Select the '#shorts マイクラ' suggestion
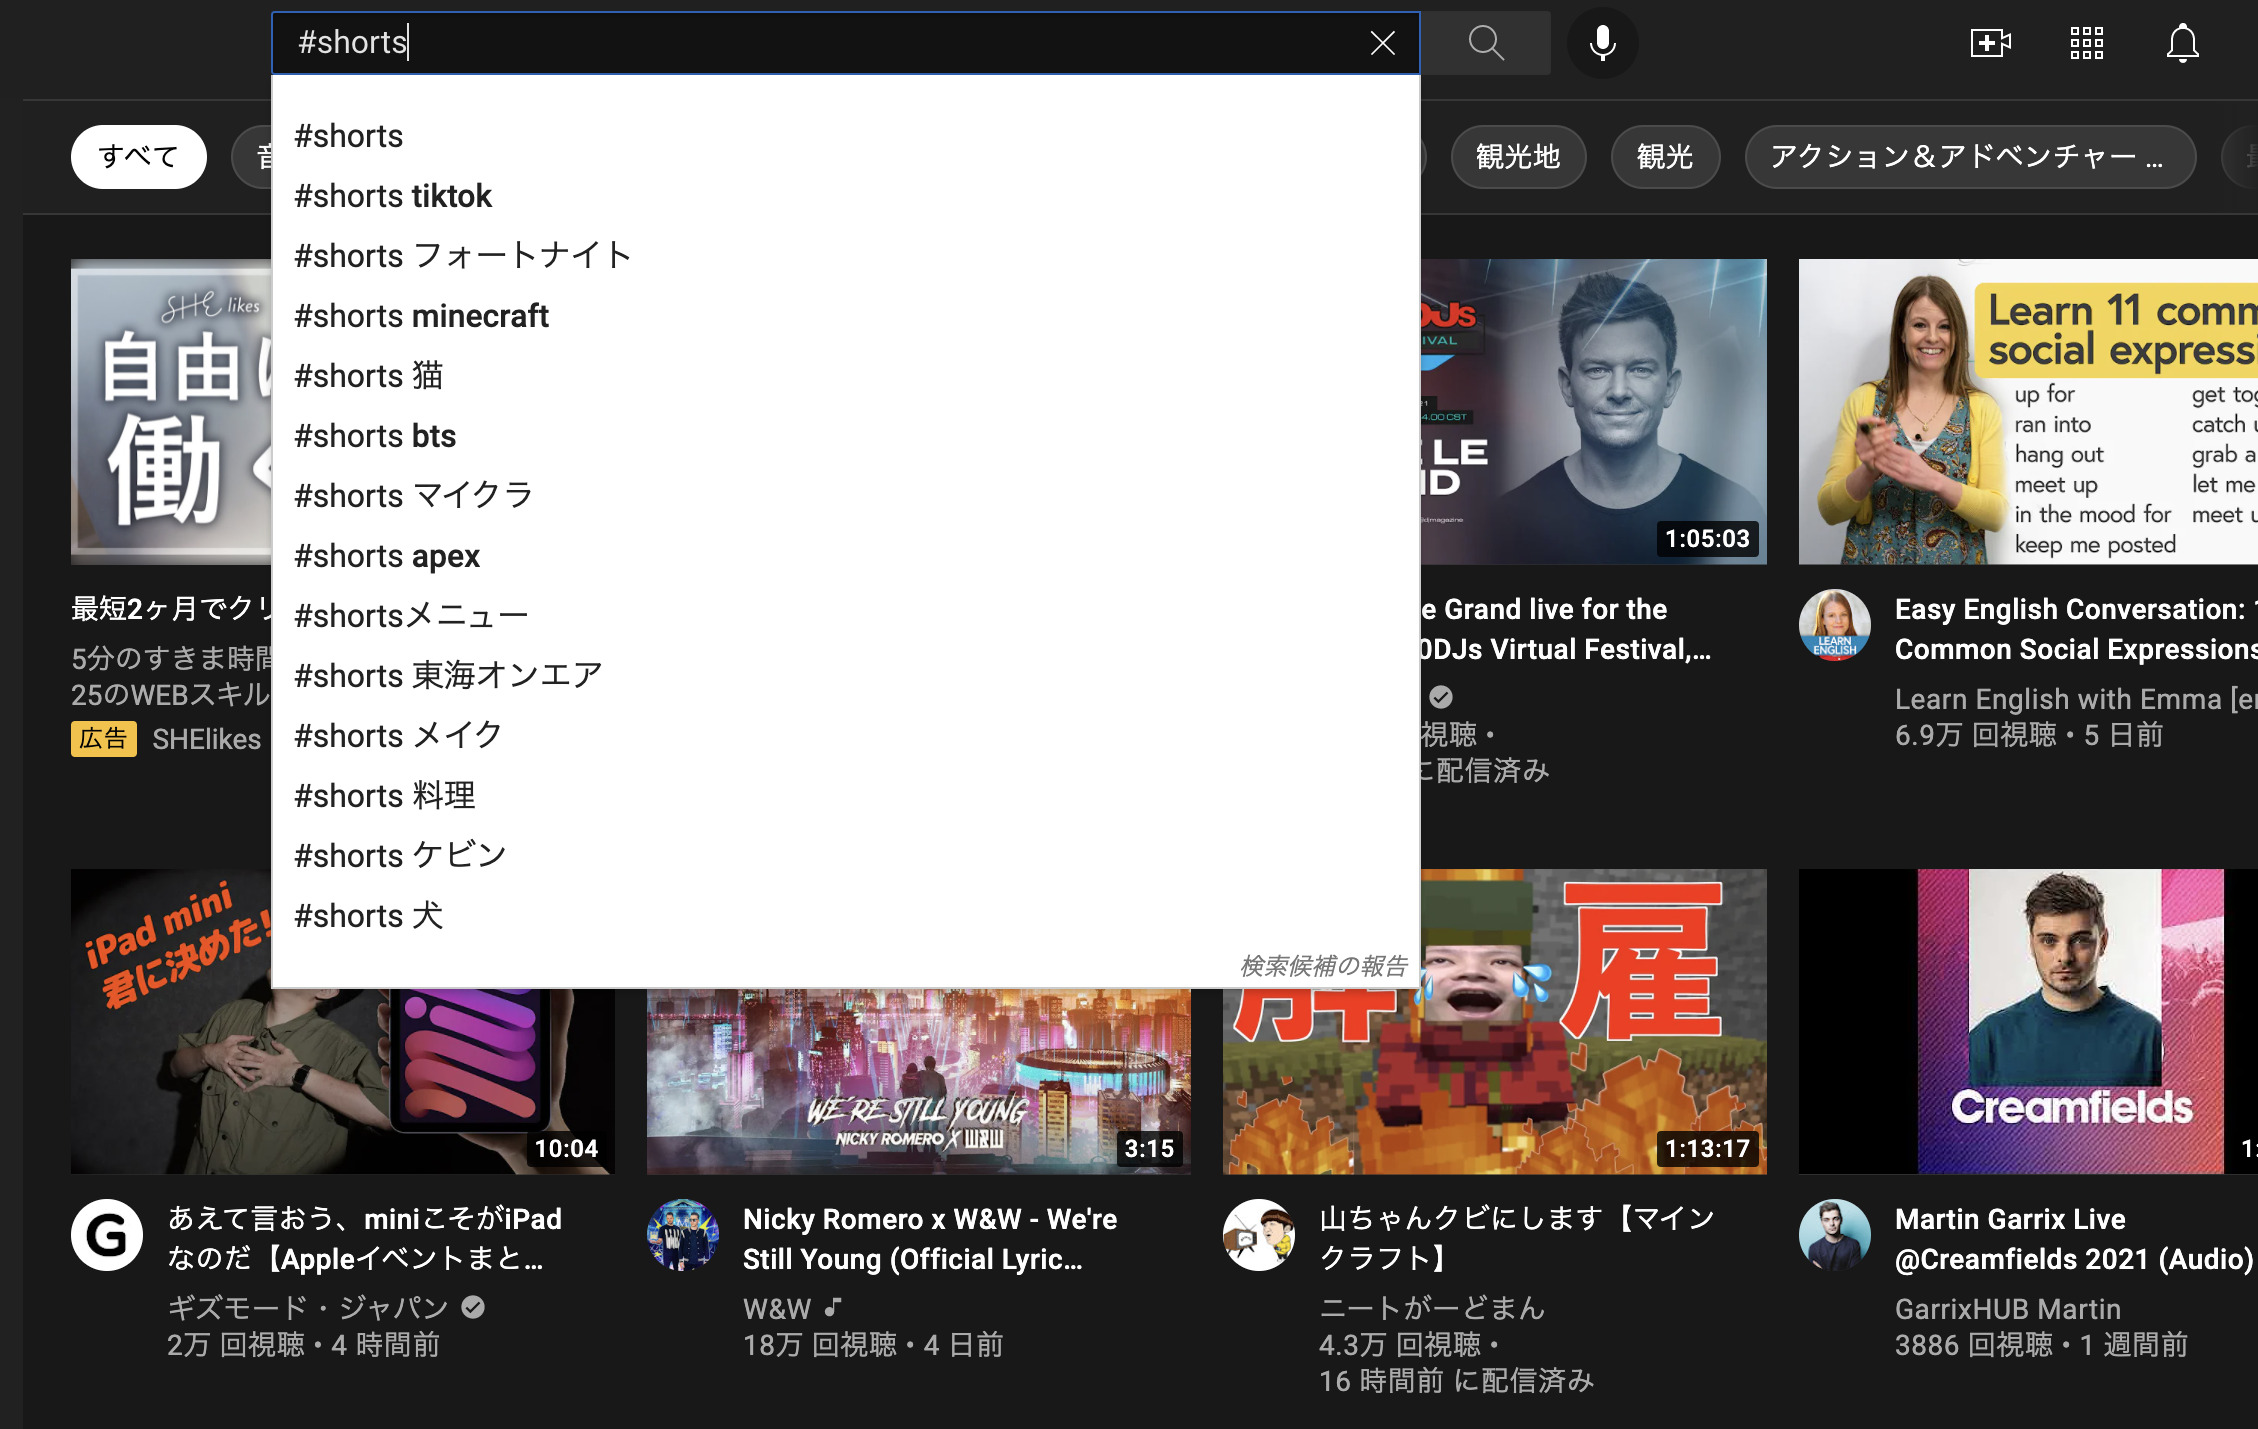Image resolution: width=2258 pixels, height=1429 pixels. pyautogui.click(x=846, y=496)
